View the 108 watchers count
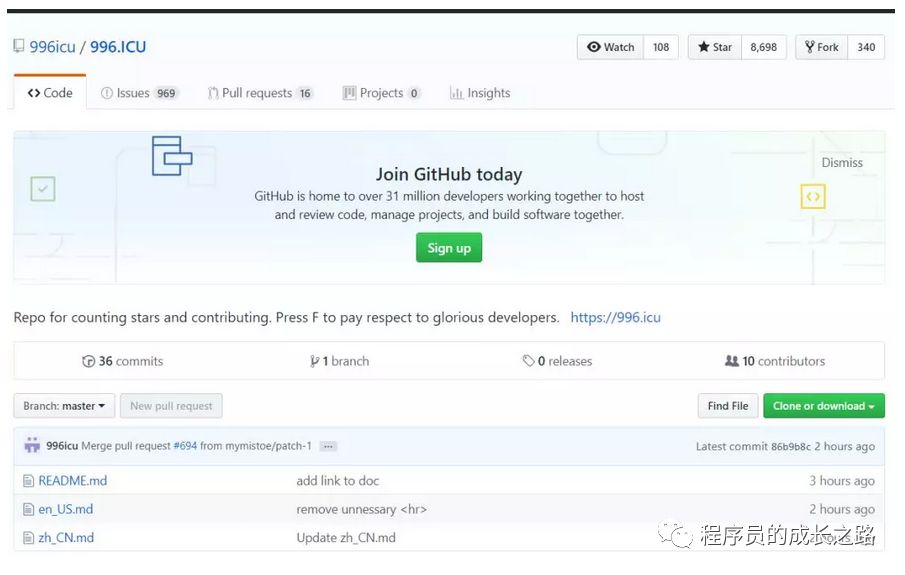 pos(661,47)
